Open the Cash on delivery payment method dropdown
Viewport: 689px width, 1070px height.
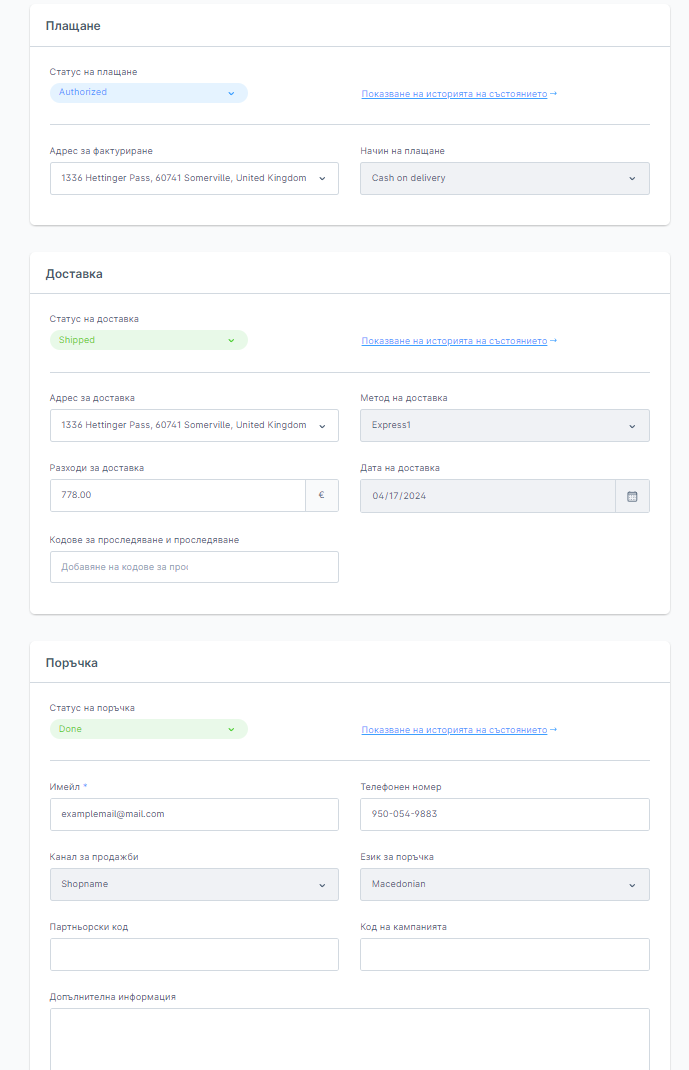(x=504, y=178)
